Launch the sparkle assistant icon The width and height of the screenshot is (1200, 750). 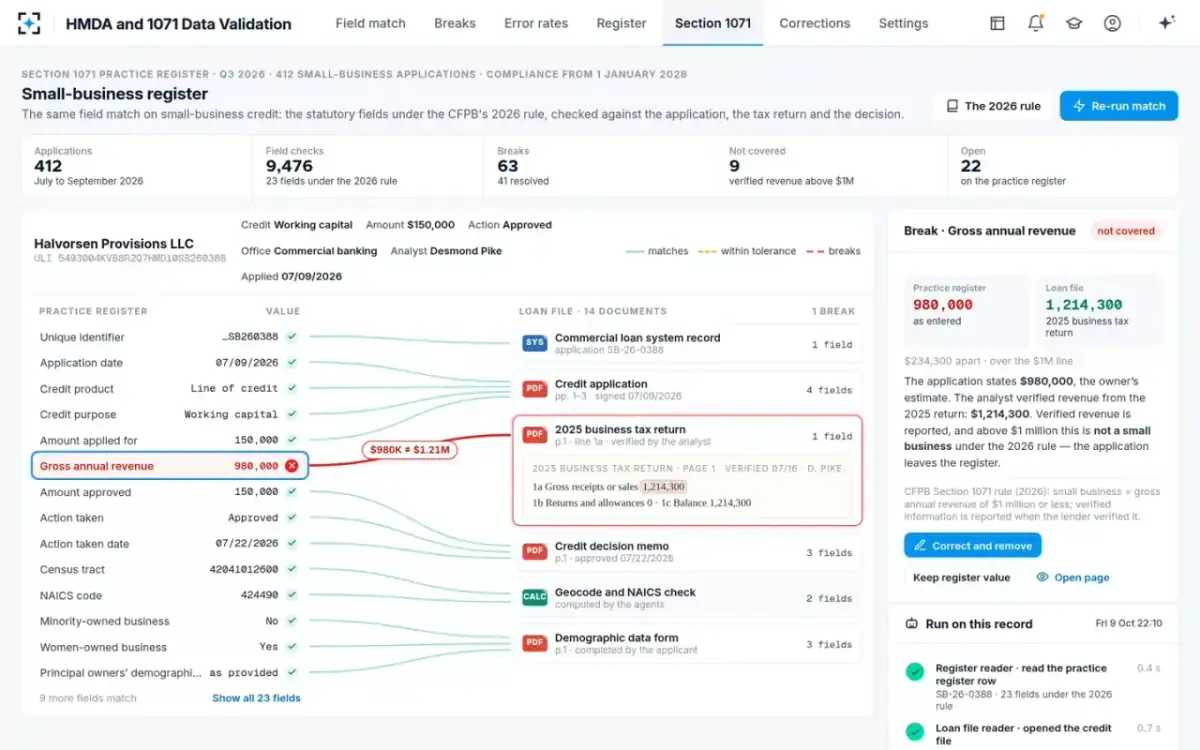(1166, 23)
